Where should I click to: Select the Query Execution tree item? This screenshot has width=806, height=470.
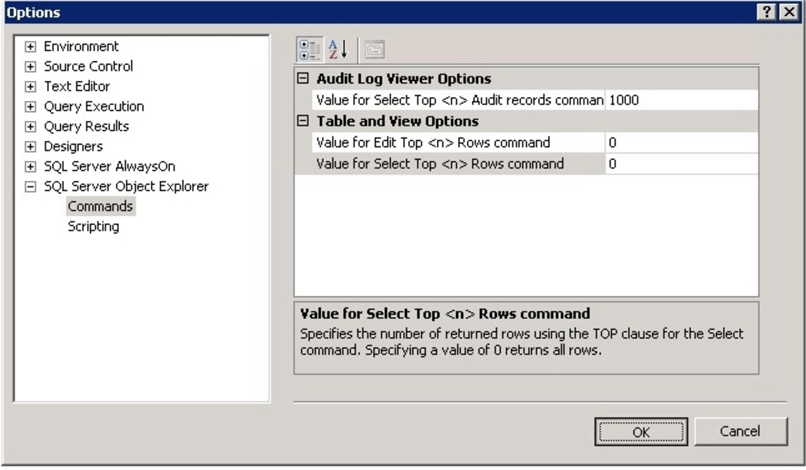[94, 106]
